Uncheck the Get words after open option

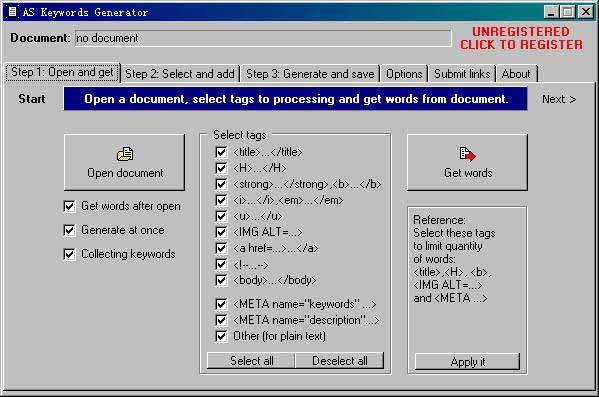pos(69,206)
